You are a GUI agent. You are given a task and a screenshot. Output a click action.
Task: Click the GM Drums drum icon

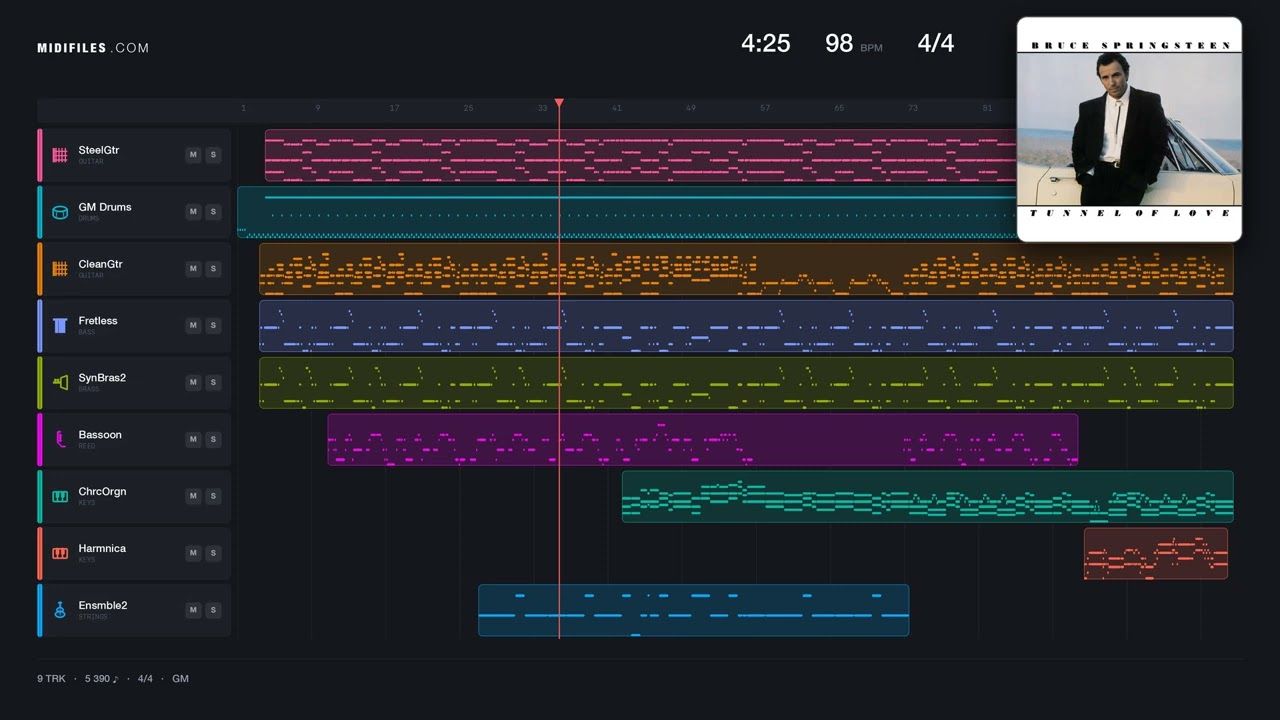click(x=60, y=212)
